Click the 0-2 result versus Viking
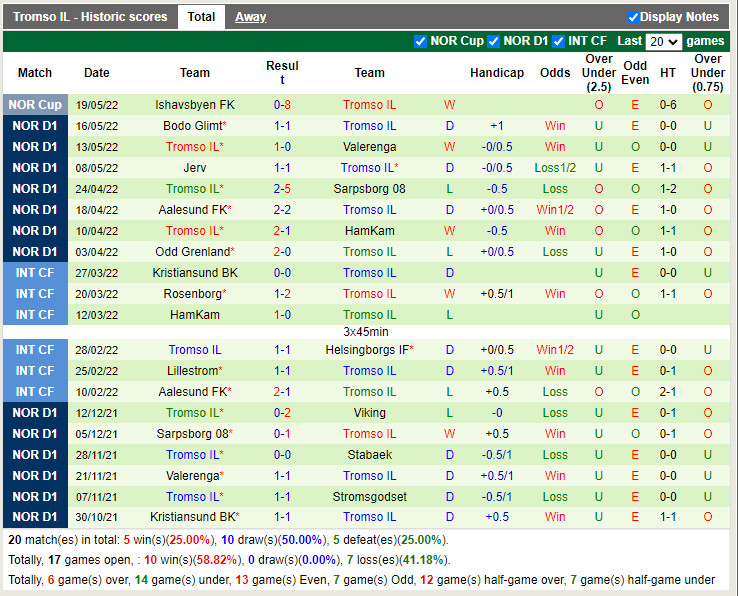 (282, 413)
